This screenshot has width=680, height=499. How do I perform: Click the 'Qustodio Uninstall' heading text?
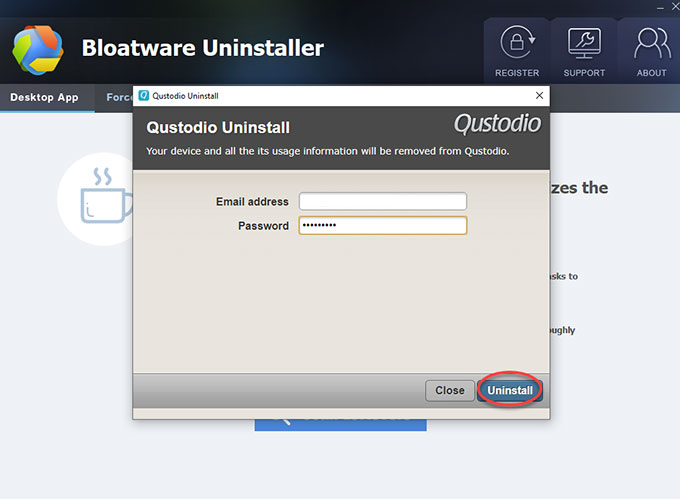(218, 127)
